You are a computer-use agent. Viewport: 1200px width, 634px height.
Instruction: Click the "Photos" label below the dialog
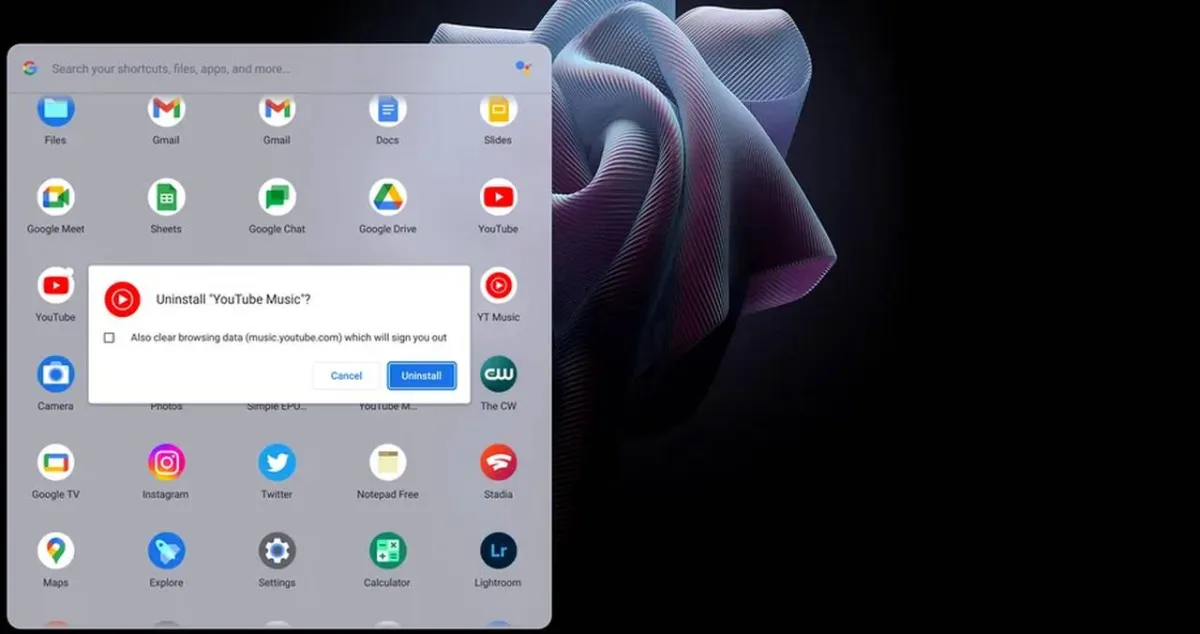pos(166,407)
